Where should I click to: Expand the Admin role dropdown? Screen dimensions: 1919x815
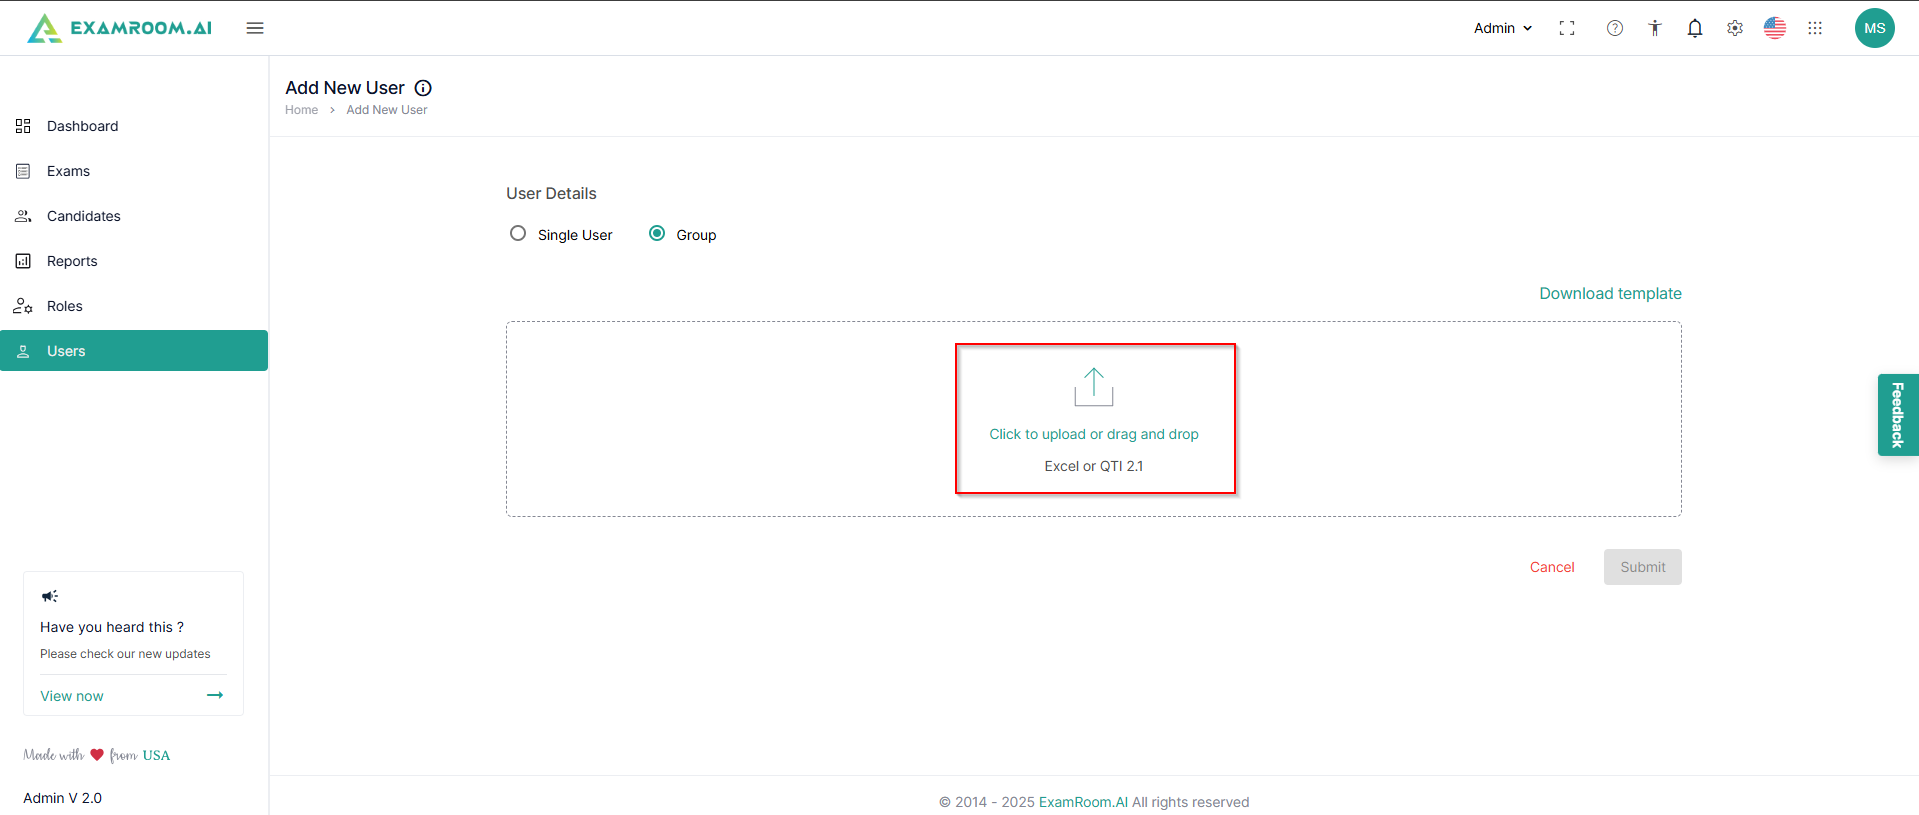pyautogui.click(x=1503, y=28)
